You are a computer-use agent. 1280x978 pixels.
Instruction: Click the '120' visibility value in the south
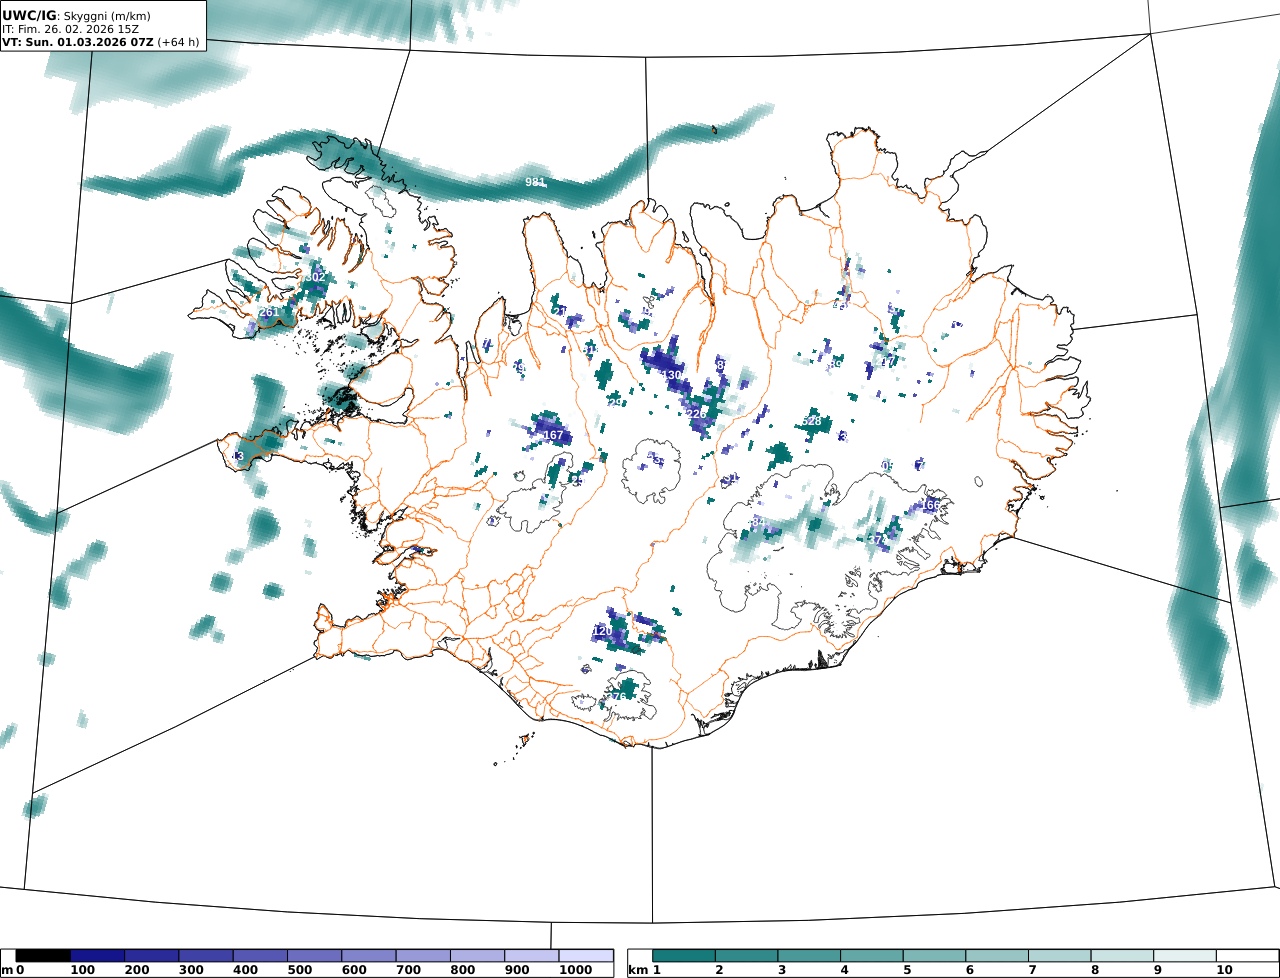click(x=602, y=631)
